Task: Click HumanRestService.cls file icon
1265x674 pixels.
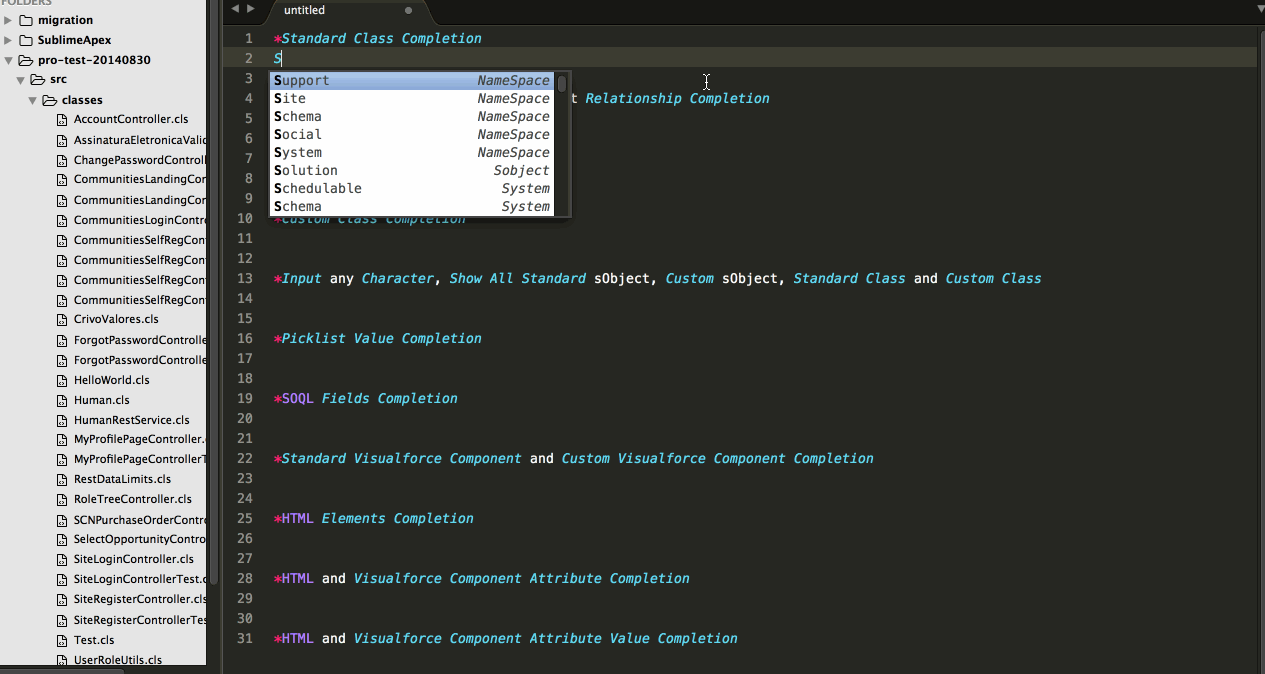Action: pyautogui.click(x=62, y=420)
